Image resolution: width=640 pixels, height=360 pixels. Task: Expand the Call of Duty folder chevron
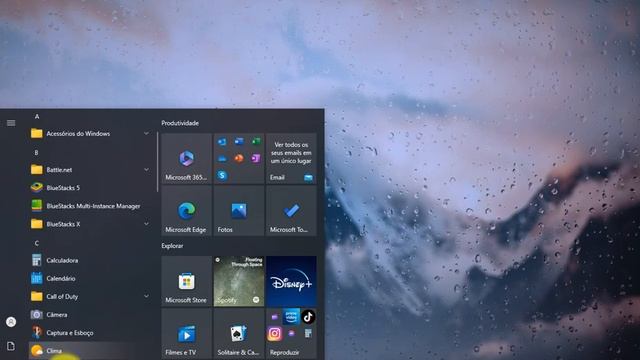[x=146, y=296]
